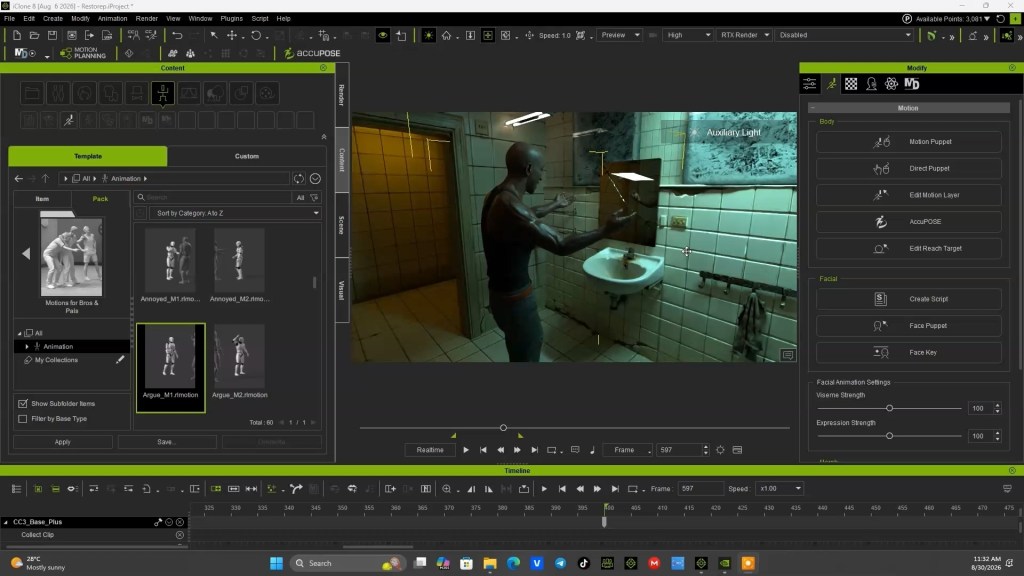Open timeline track list icon
The height and width of the screenshot is (576, 1024).
[16, 488]
